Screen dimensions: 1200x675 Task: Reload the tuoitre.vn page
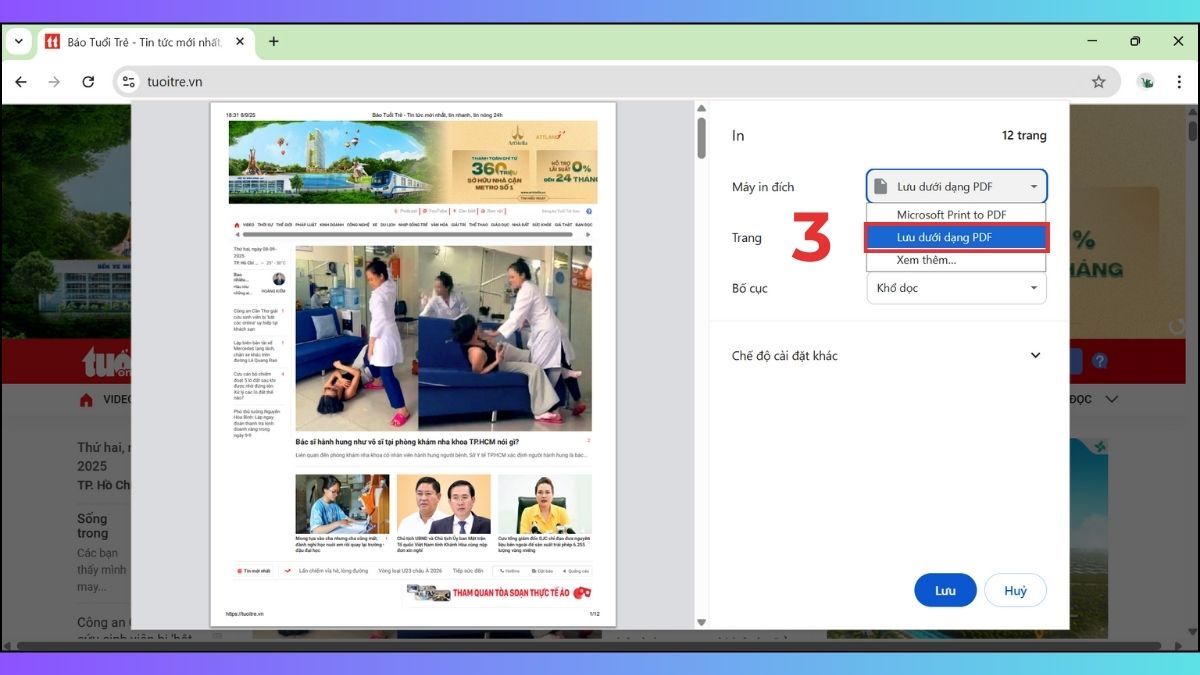[88, 82]
